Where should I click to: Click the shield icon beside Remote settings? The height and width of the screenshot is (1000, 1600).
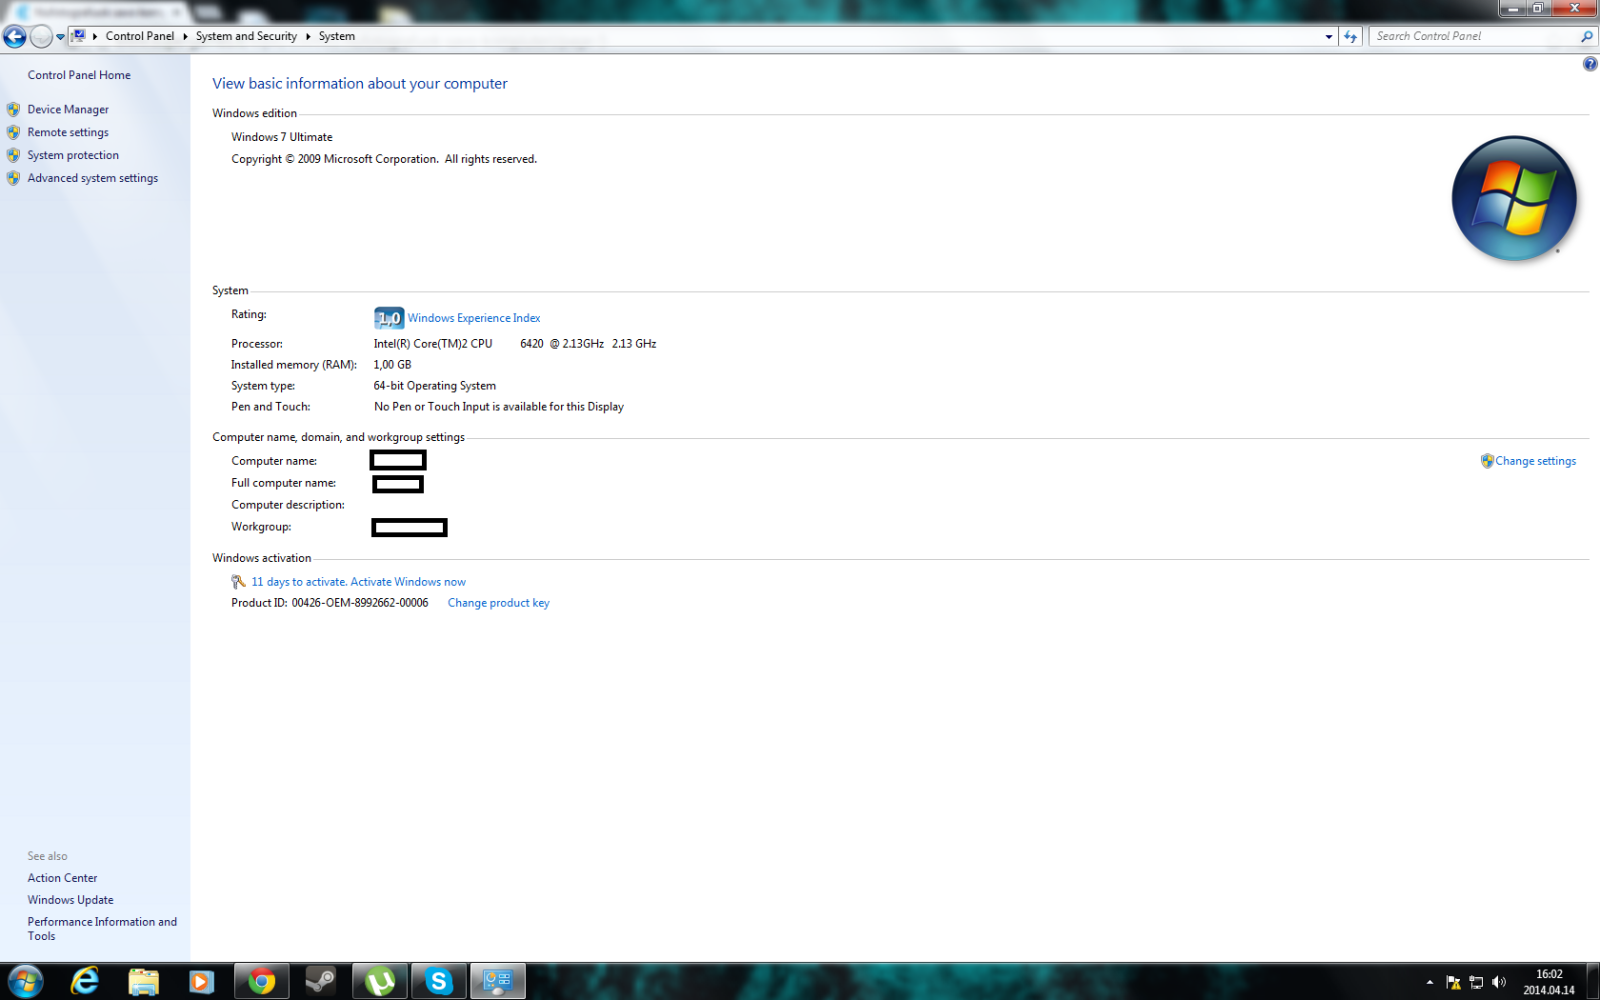[13, 132]
